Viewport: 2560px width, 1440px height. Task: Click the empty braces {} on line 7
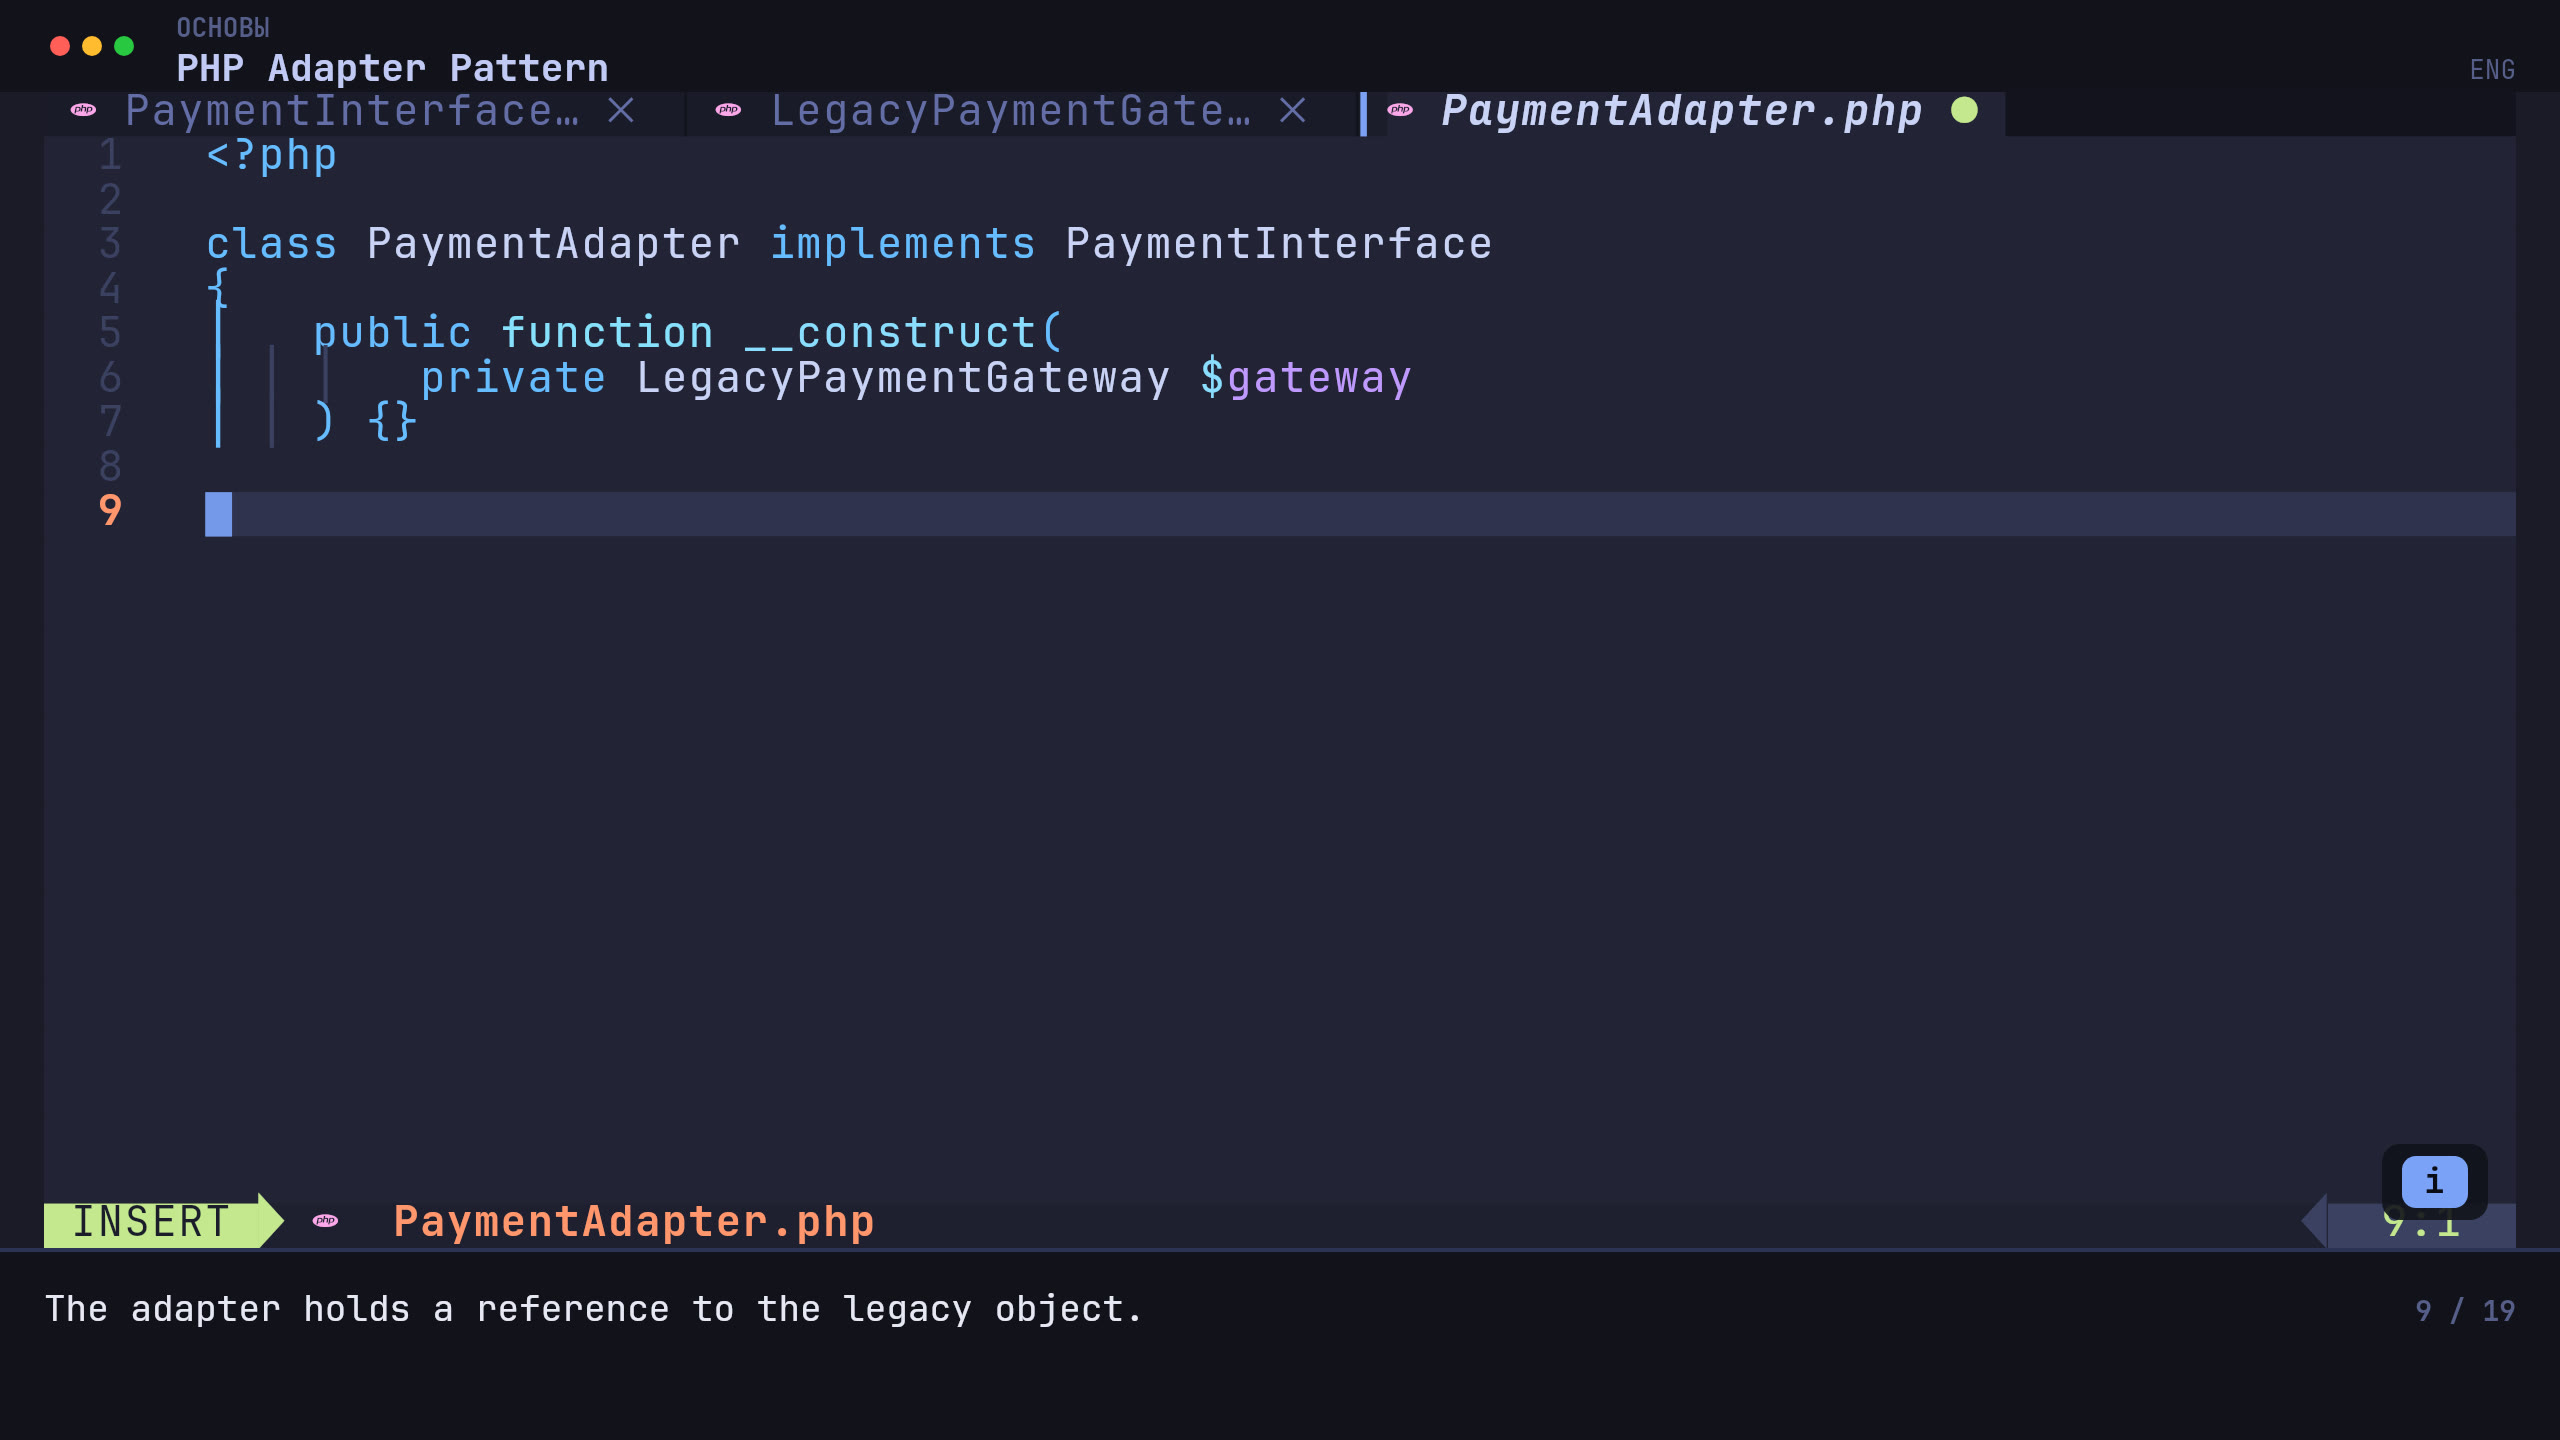tap(392, 421)
